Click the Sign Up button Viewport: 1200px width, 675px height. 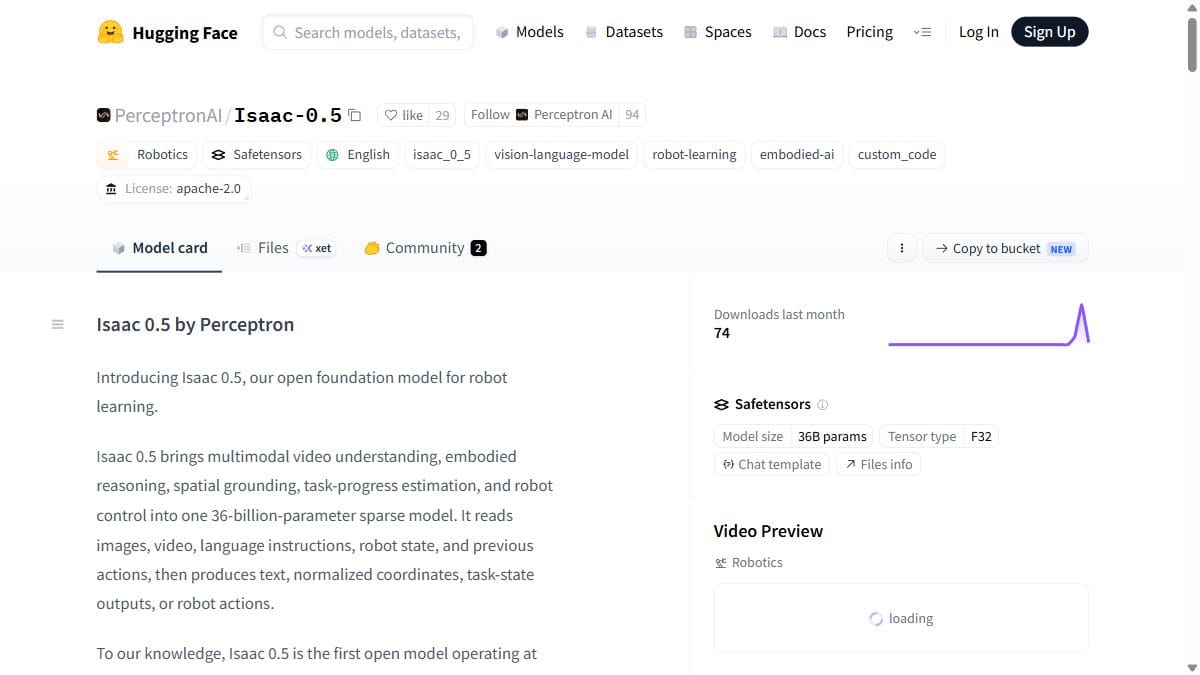tap(1049, 32)
